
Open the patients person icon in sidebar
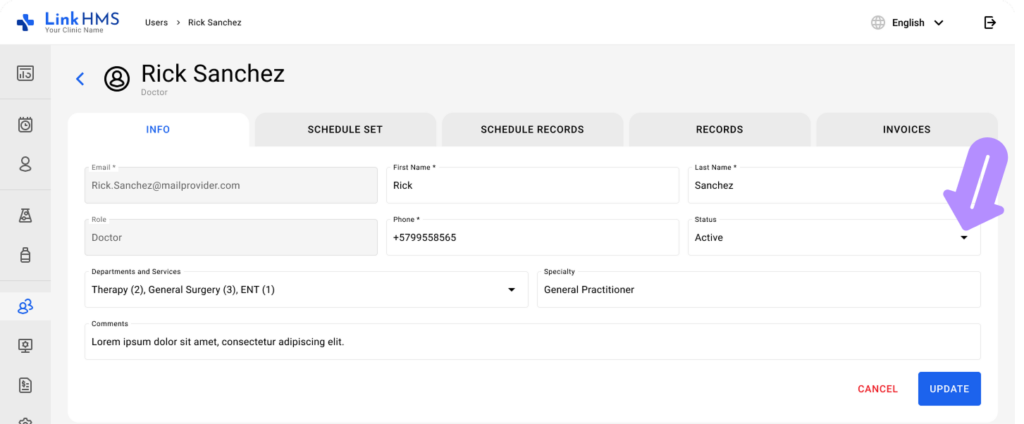click(25, 163)
